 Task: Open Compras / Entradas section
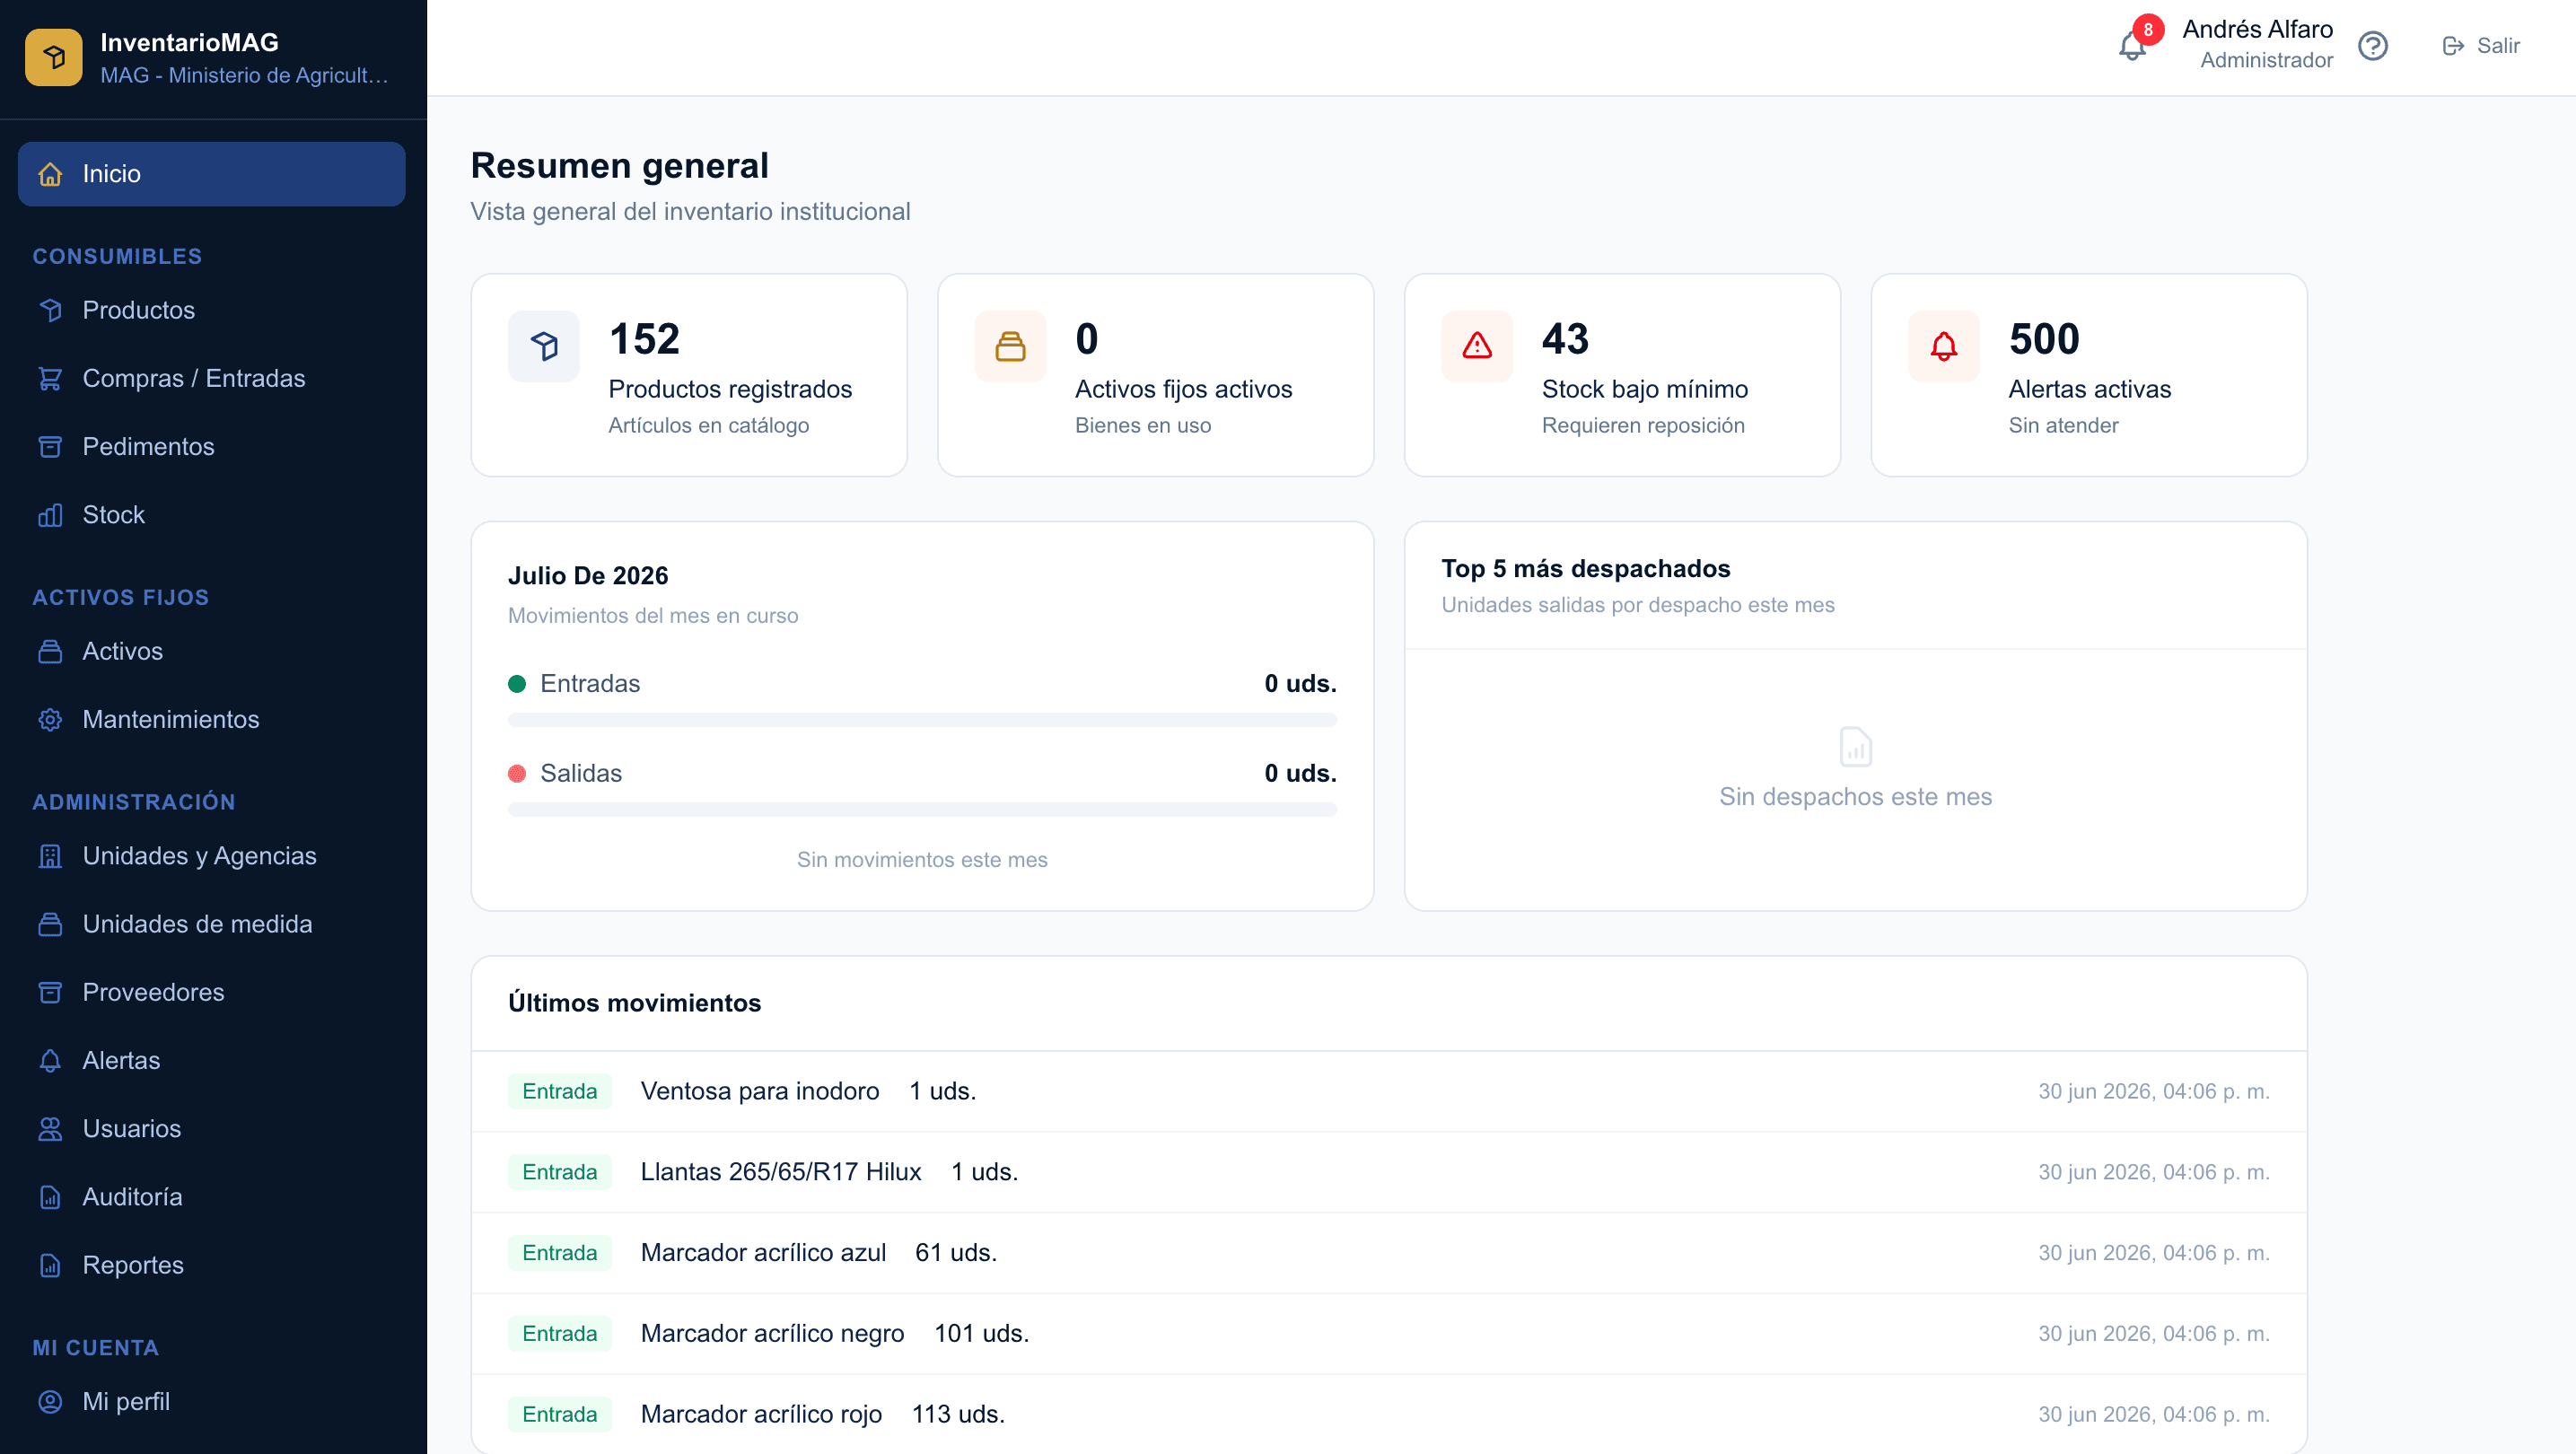[x=212, y=378]
